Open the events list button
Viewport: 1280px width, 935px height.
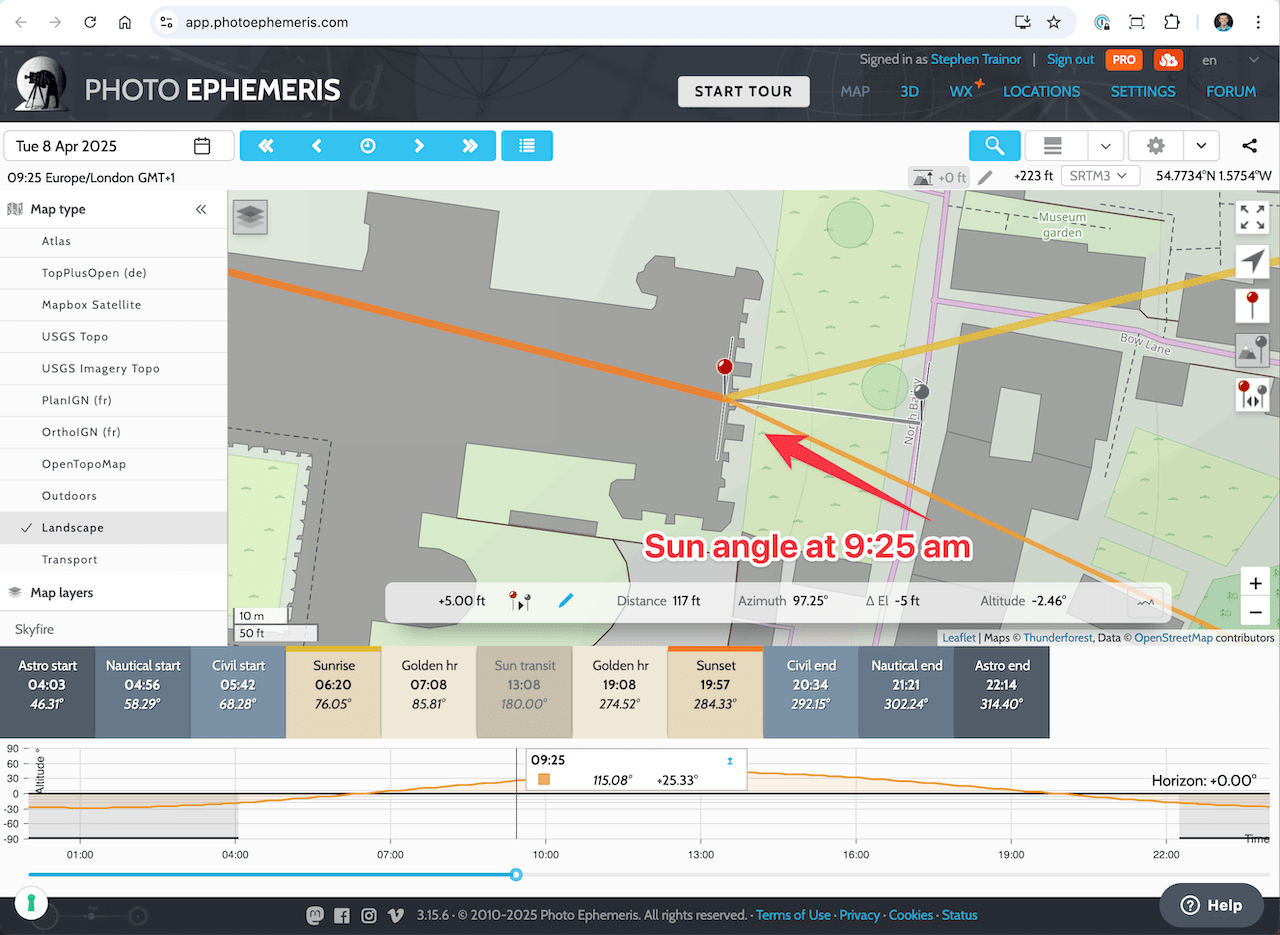coord(527,146)
